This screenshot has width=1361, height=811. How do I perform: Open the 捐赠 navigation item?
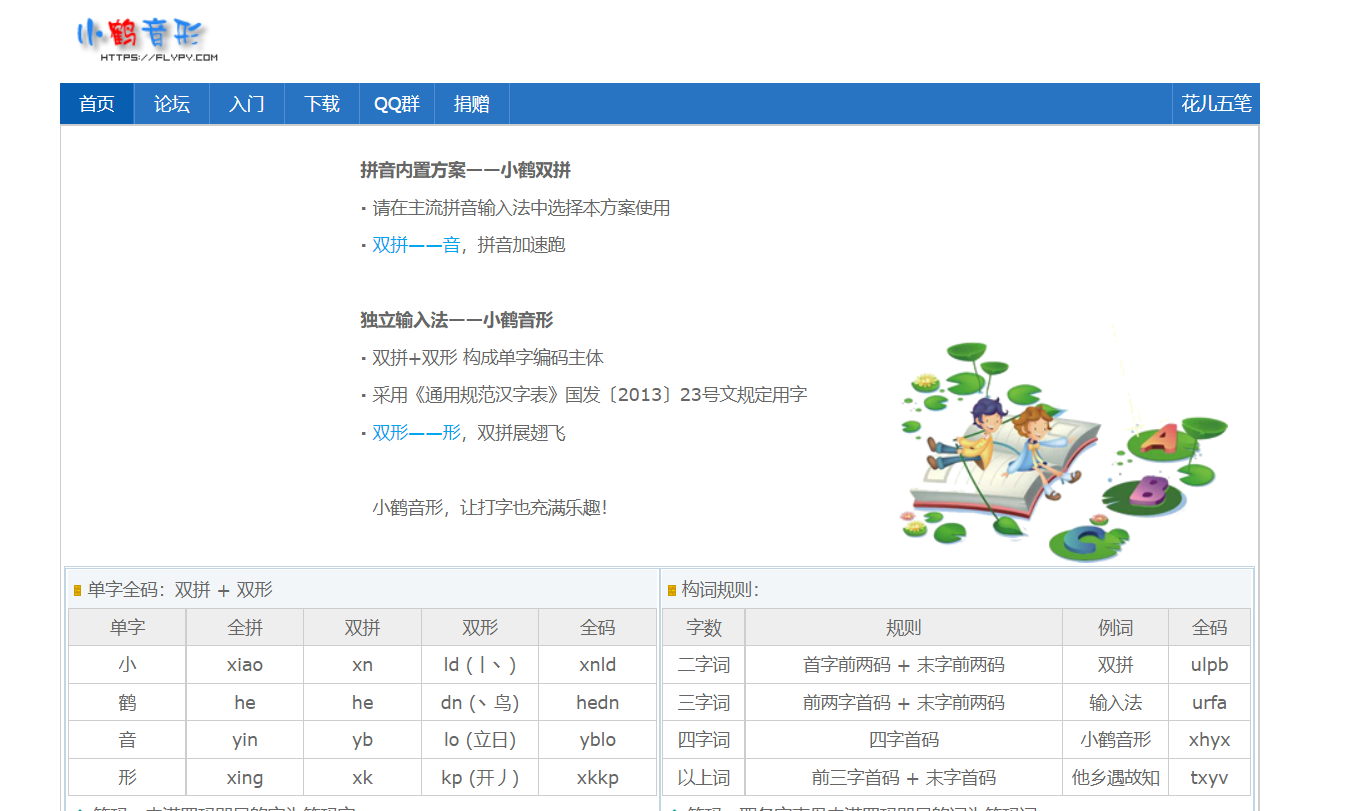point(471,103)
